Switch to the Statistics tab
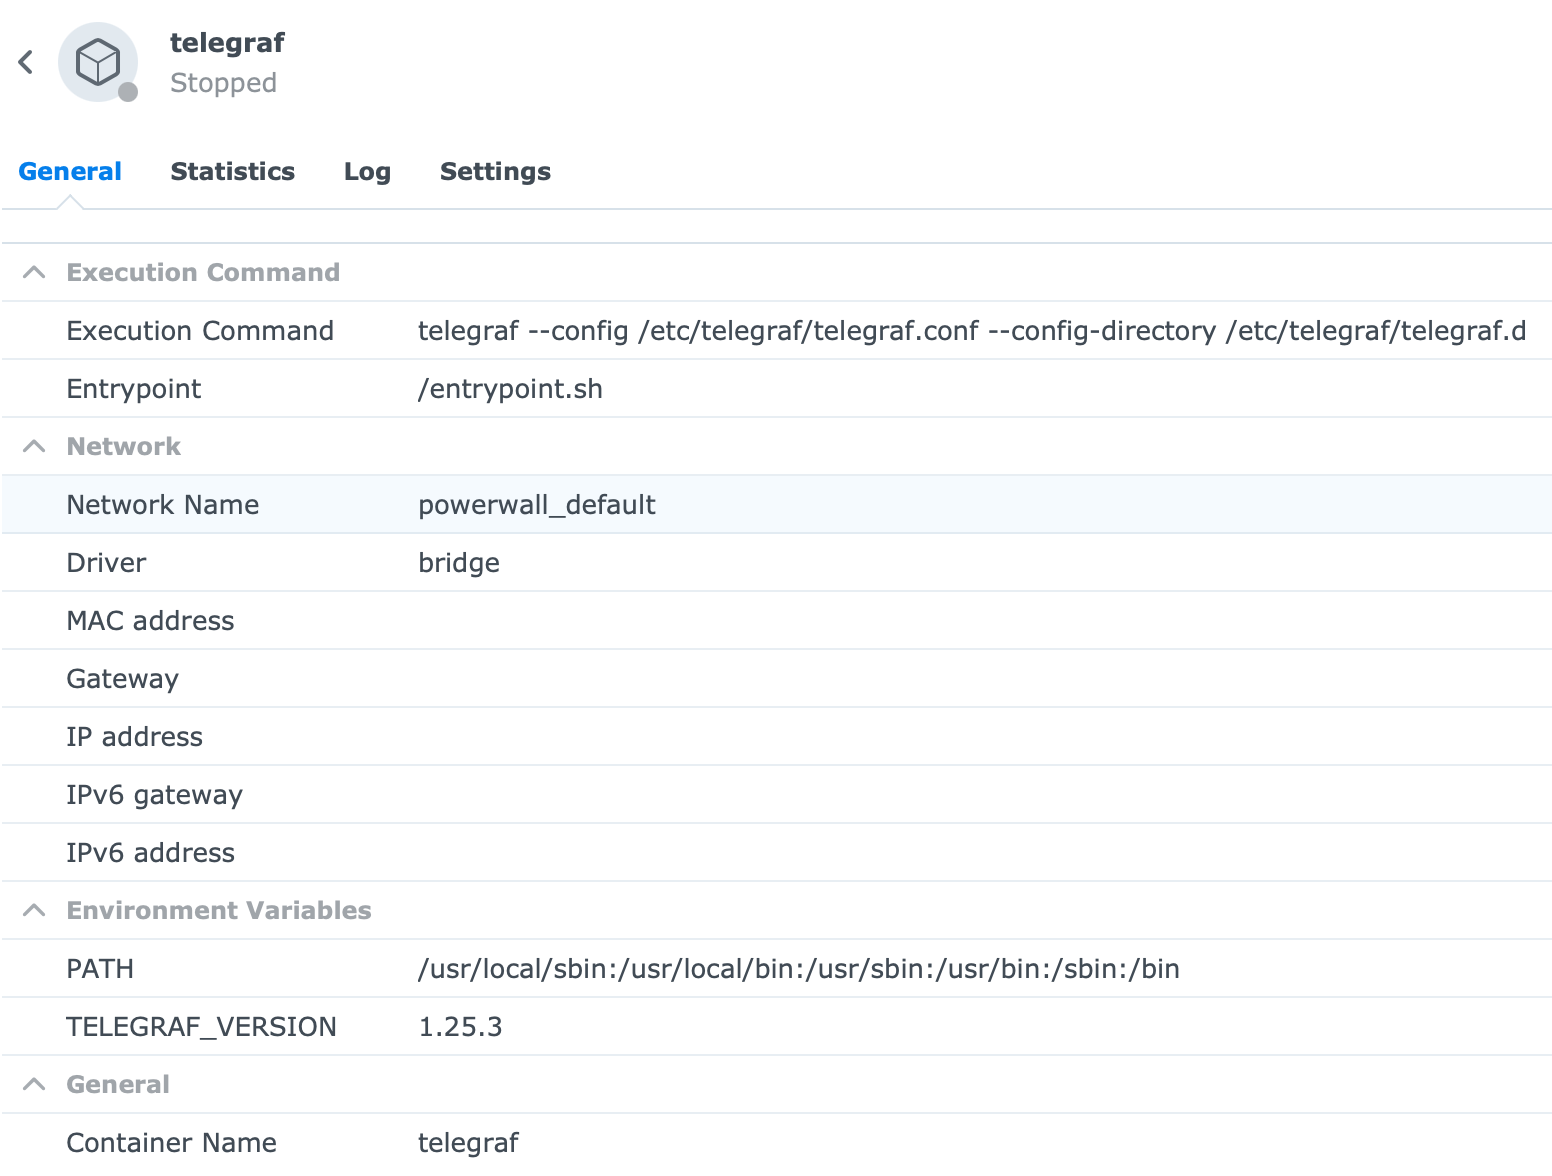 coord(233,171)
